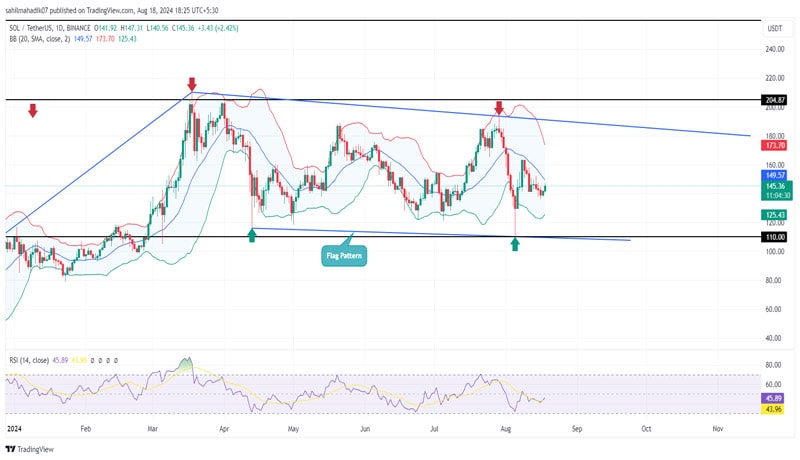This screenshot has height=460, width=800.
Task: Click the purple 45.89 RSI value tag
Action: pos(773,398)
